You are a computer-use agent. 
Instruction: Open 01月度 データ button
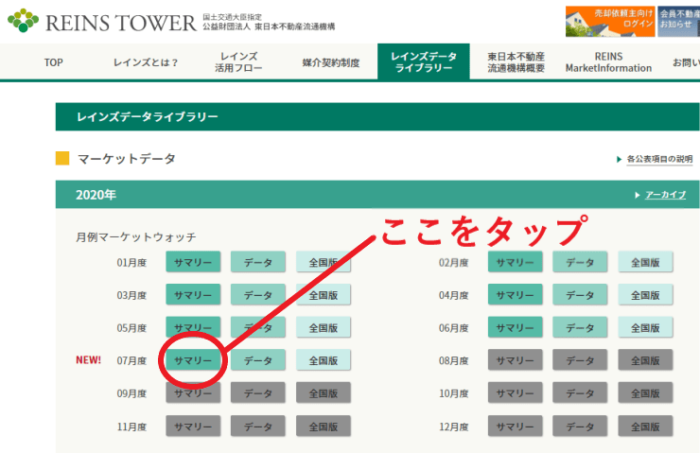(x=258, y=262)
